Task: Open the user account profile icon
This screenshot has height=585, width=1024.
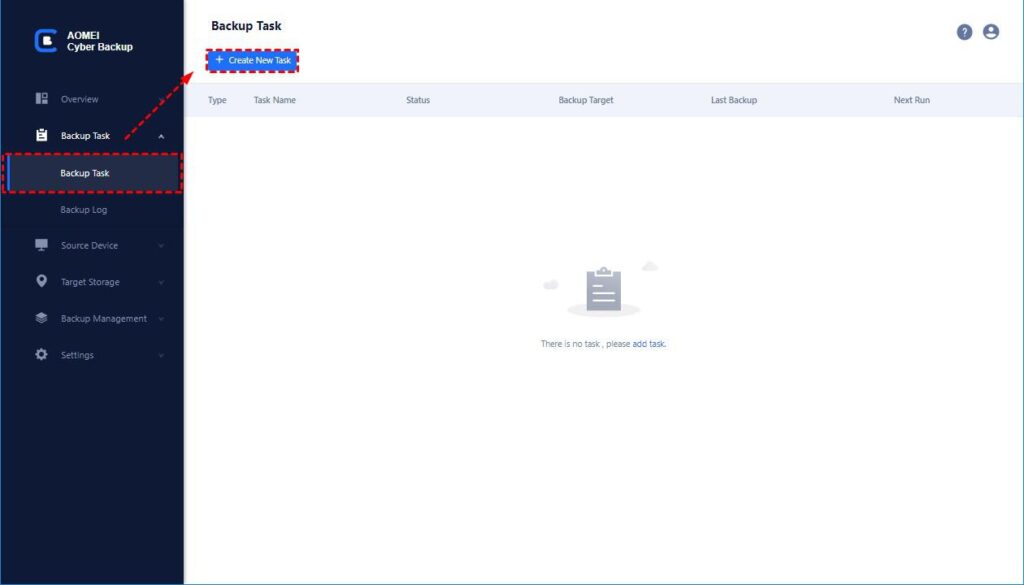Action: 991,32
